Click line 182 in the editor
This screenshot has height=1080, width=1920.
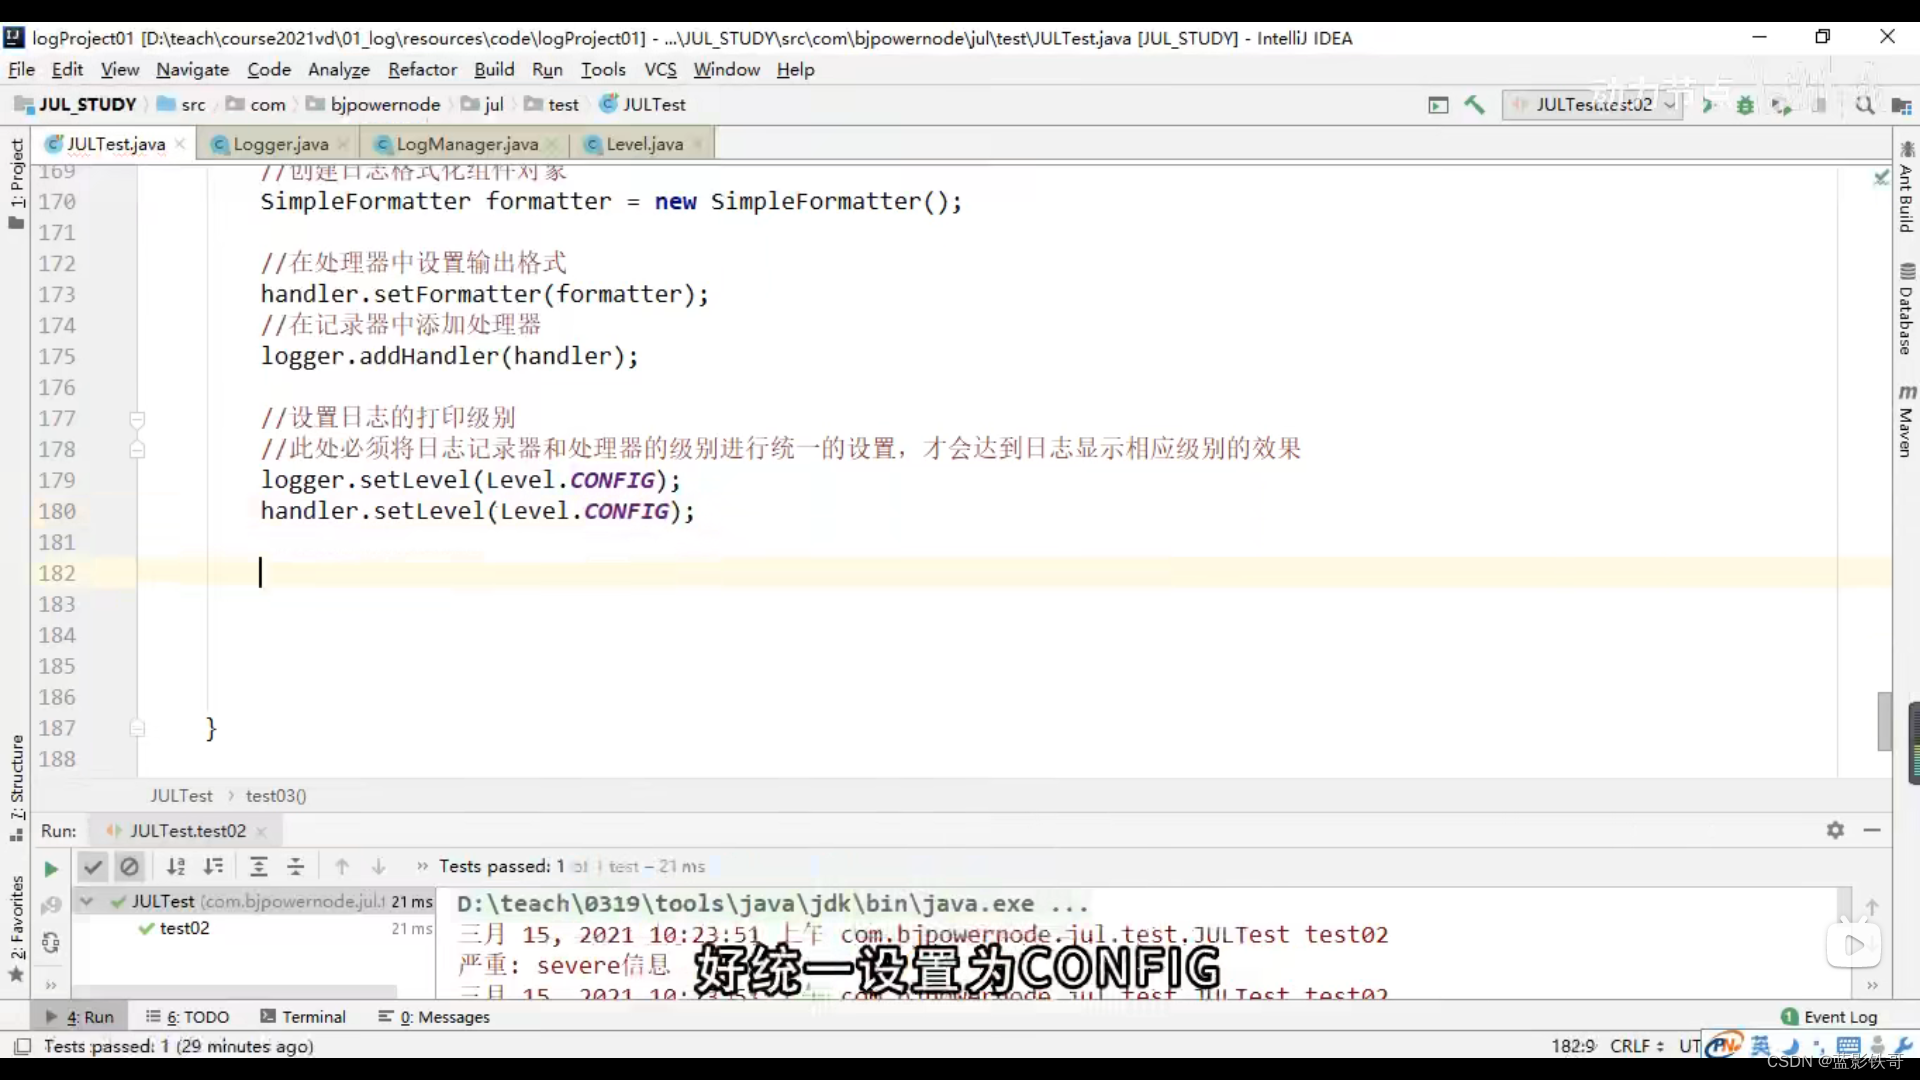(1014, 573)
